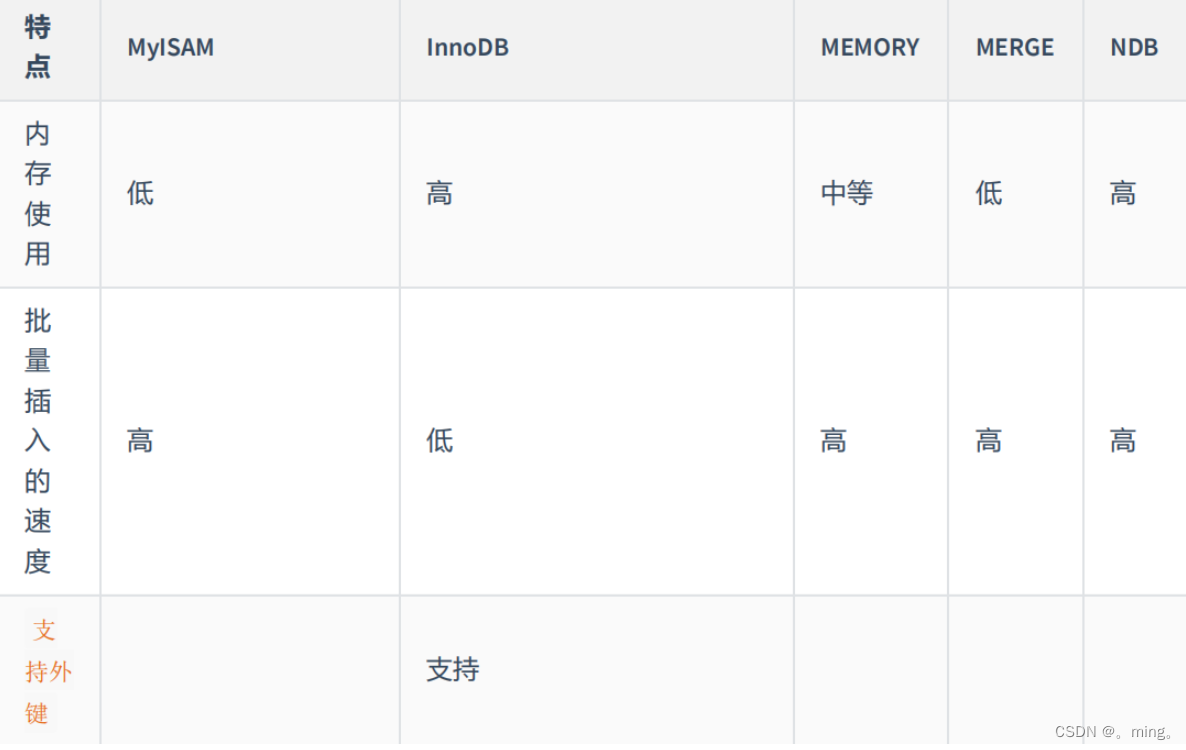Select MyISAM's 高 bulk insert speed cell
Screen dimensions: 1186x750
coord(141,441)
